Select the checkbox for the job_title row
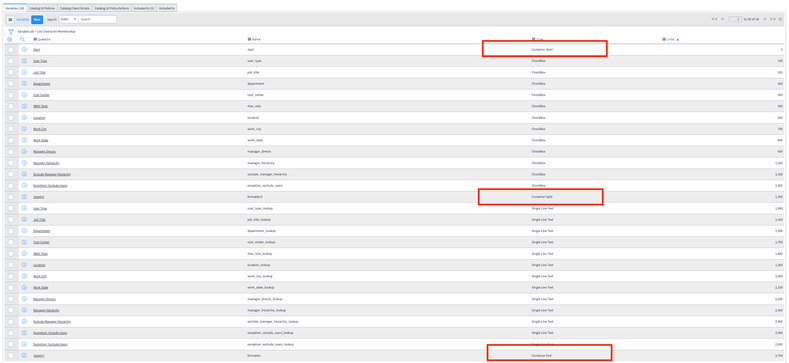The height and width of the screenshot is (363, 789). click(11, 72)
